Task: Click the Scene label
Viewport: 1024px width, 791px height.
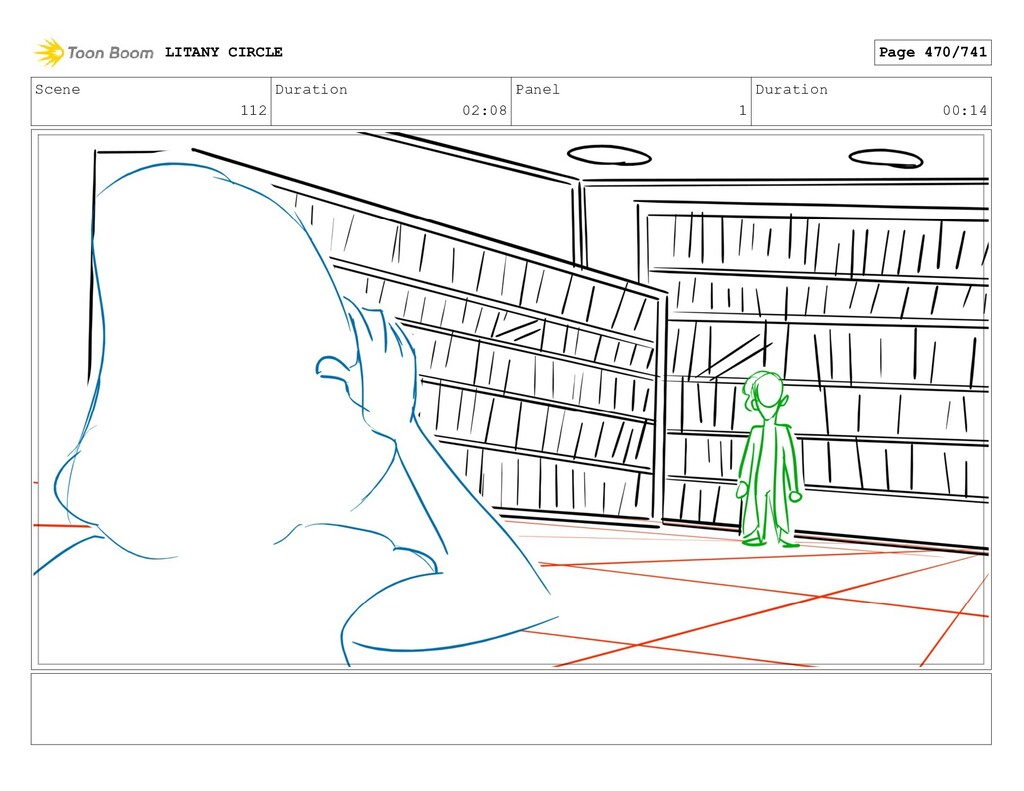Action: [57, 89]
